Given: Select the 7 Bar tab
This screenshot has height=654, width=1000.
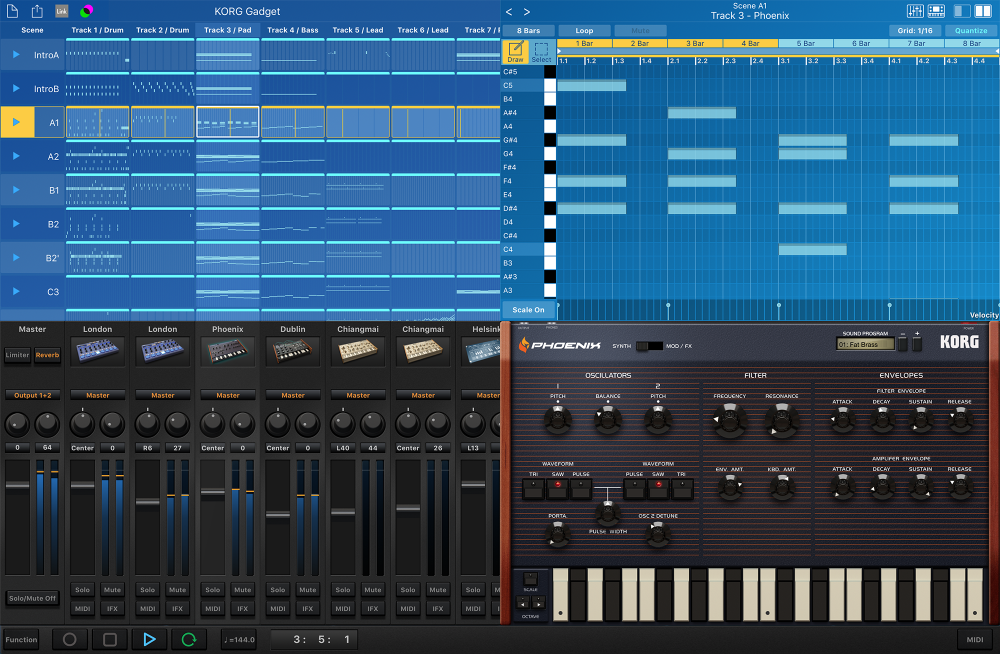Looking at the screenshot, I should (x=916, y=43).
